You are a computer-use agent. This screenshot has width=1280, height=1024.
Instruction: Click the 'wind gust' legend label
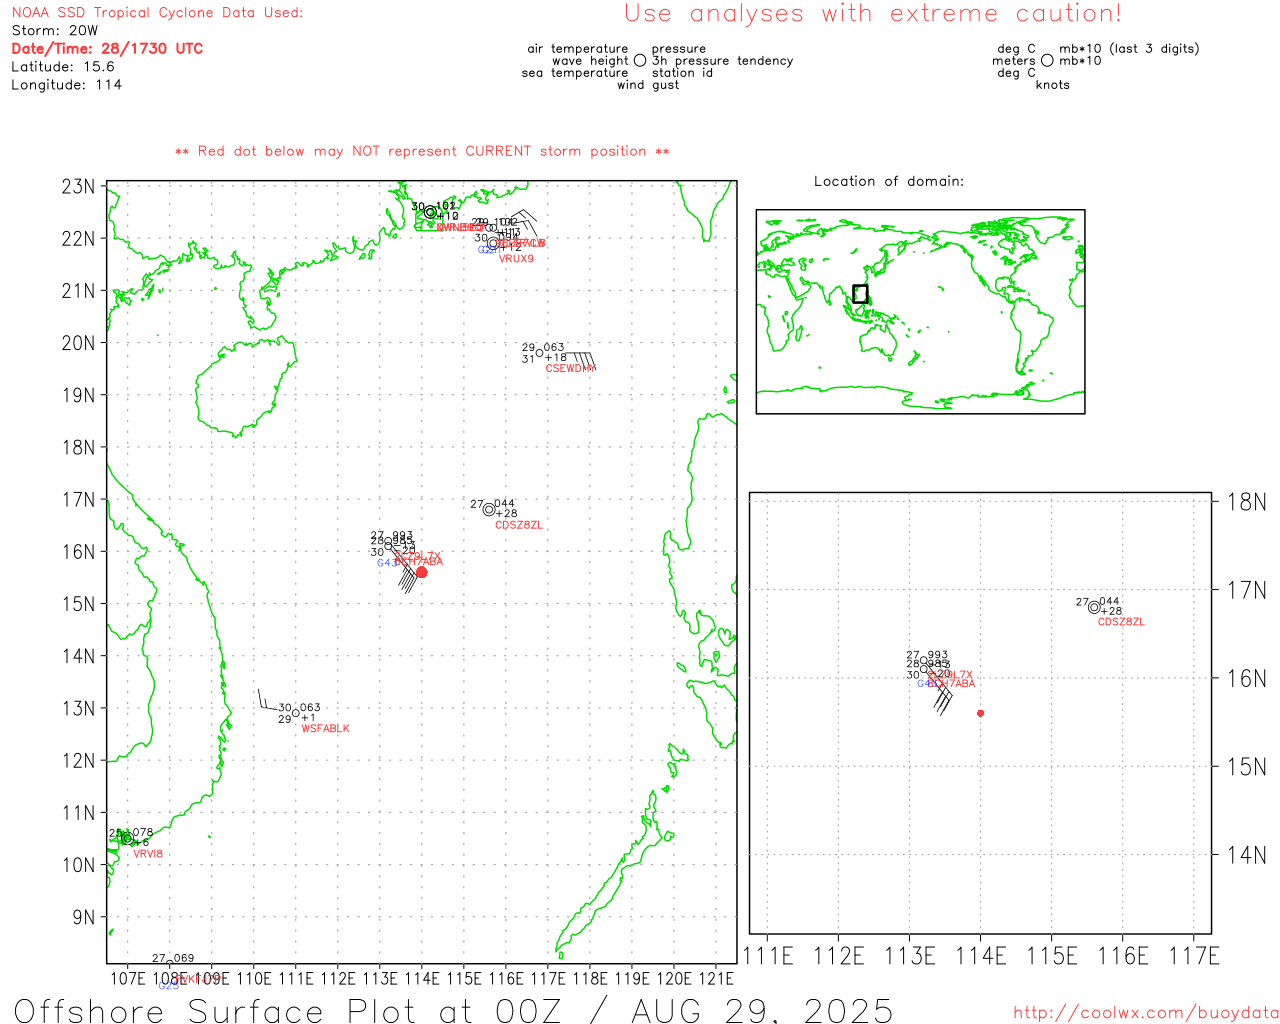(x=648, y=85)
